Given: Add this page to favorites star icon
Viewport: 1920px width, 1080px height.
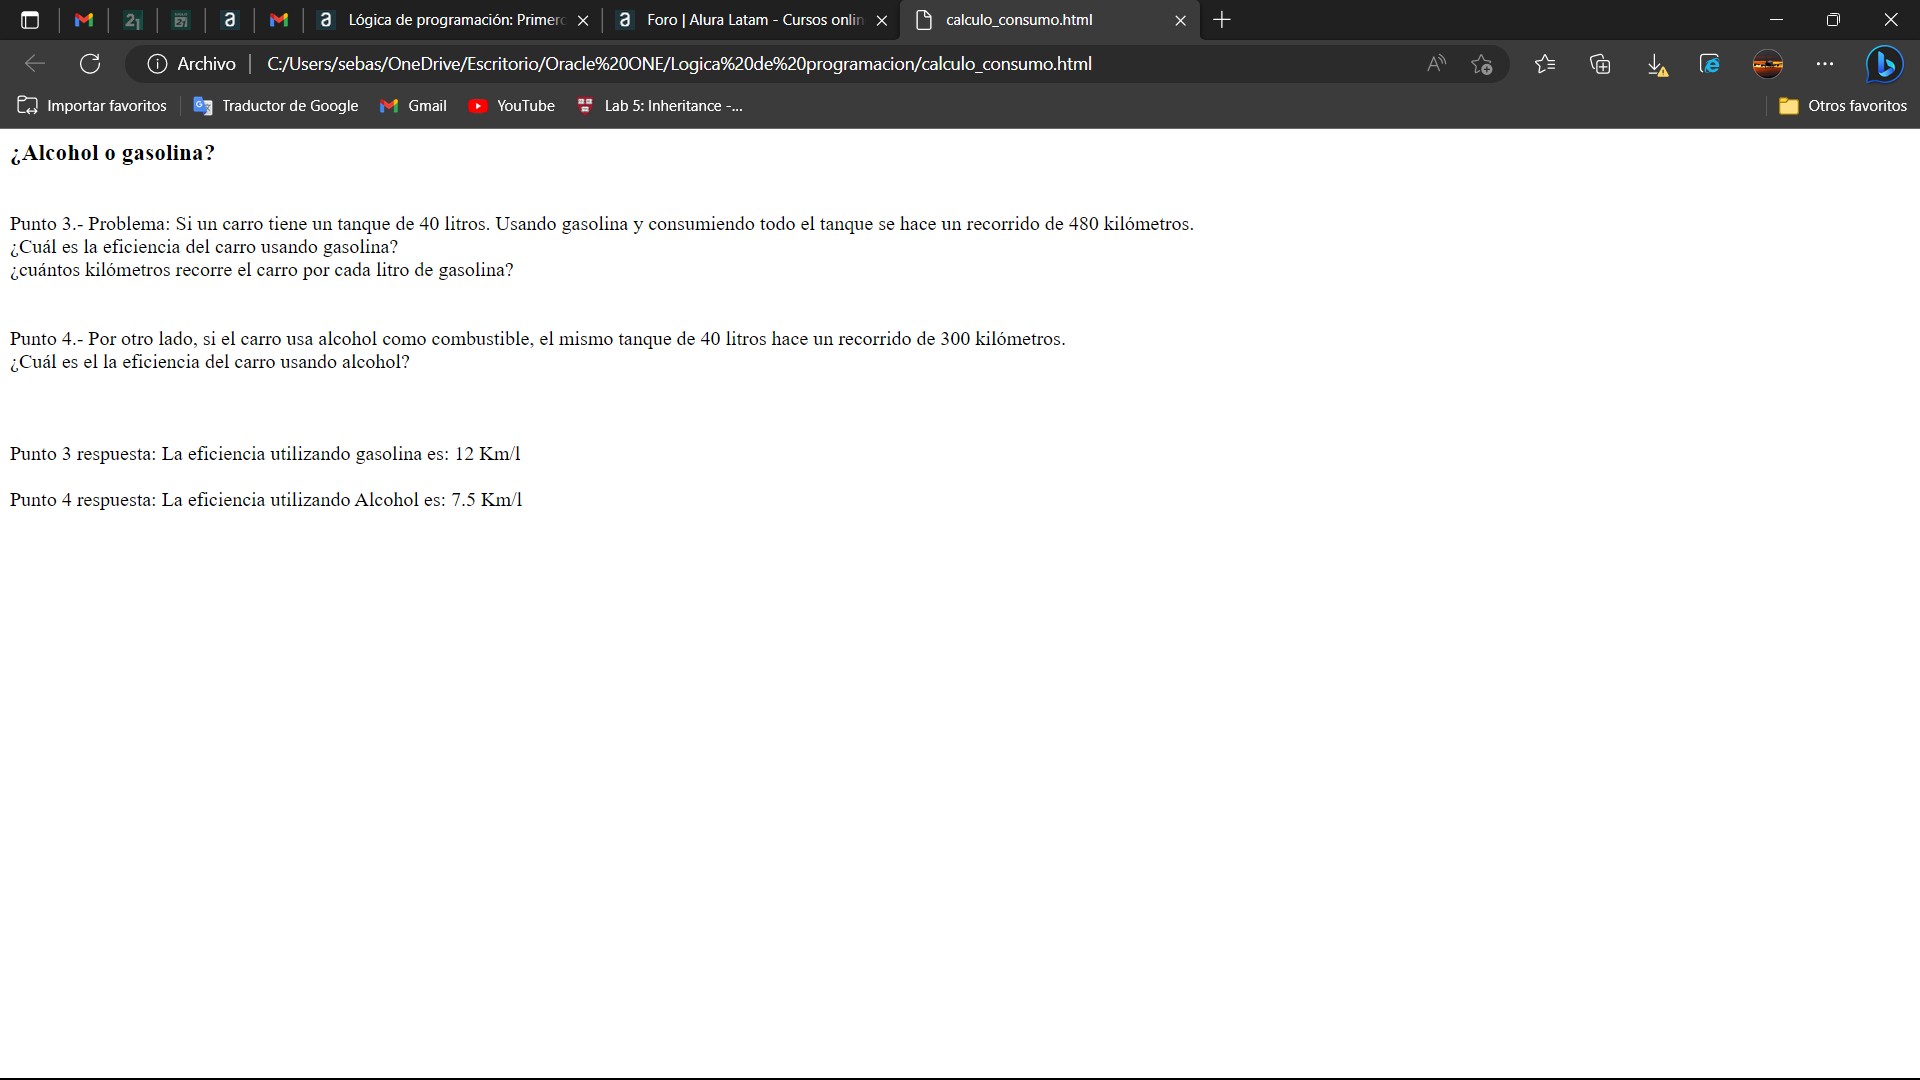Looking at the screenshot, I should tap(1482, 64).
